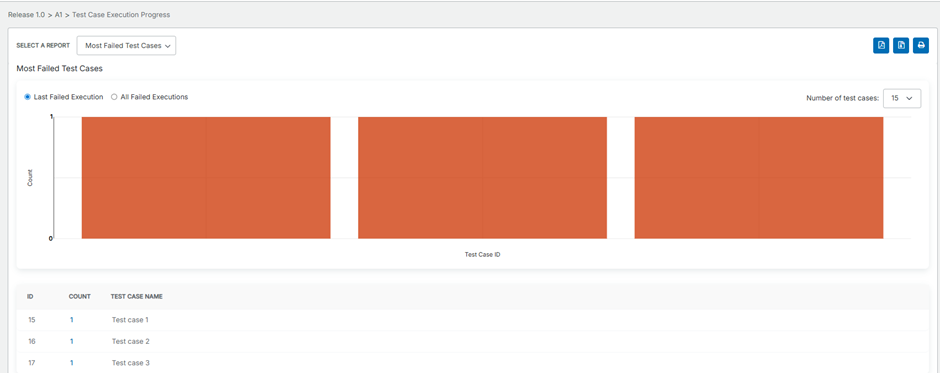Viewport: 940px width, 373px height.
Task: Export the report as a spreadsheet file
Action: (901, 46)
